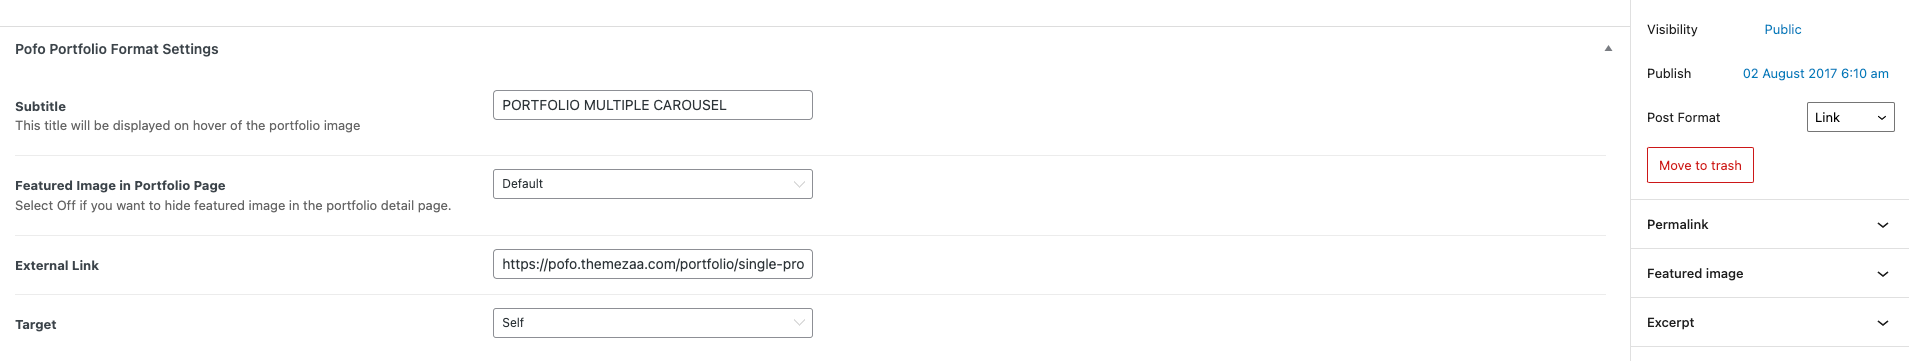The height and width of the screenshot is (361, 1909).
Task: Expand the Permalink section chevron
Action: pos(1882,225)
